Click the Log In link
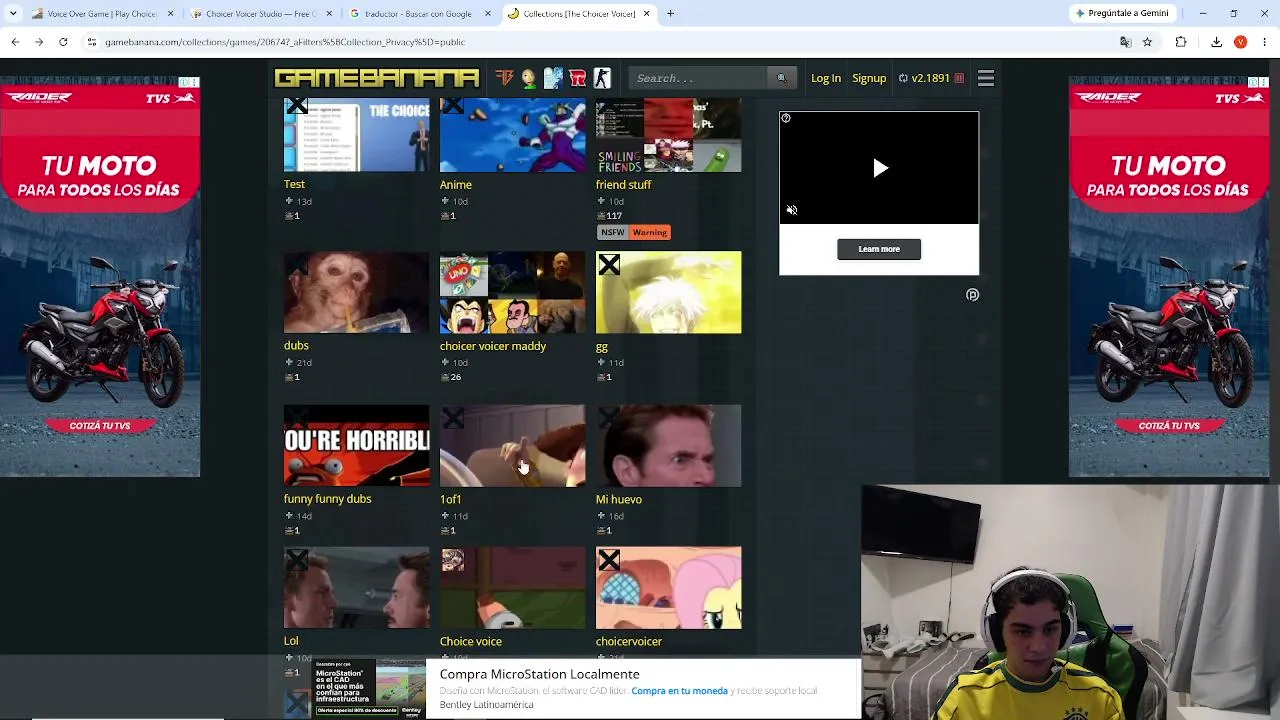 [826, 78]
